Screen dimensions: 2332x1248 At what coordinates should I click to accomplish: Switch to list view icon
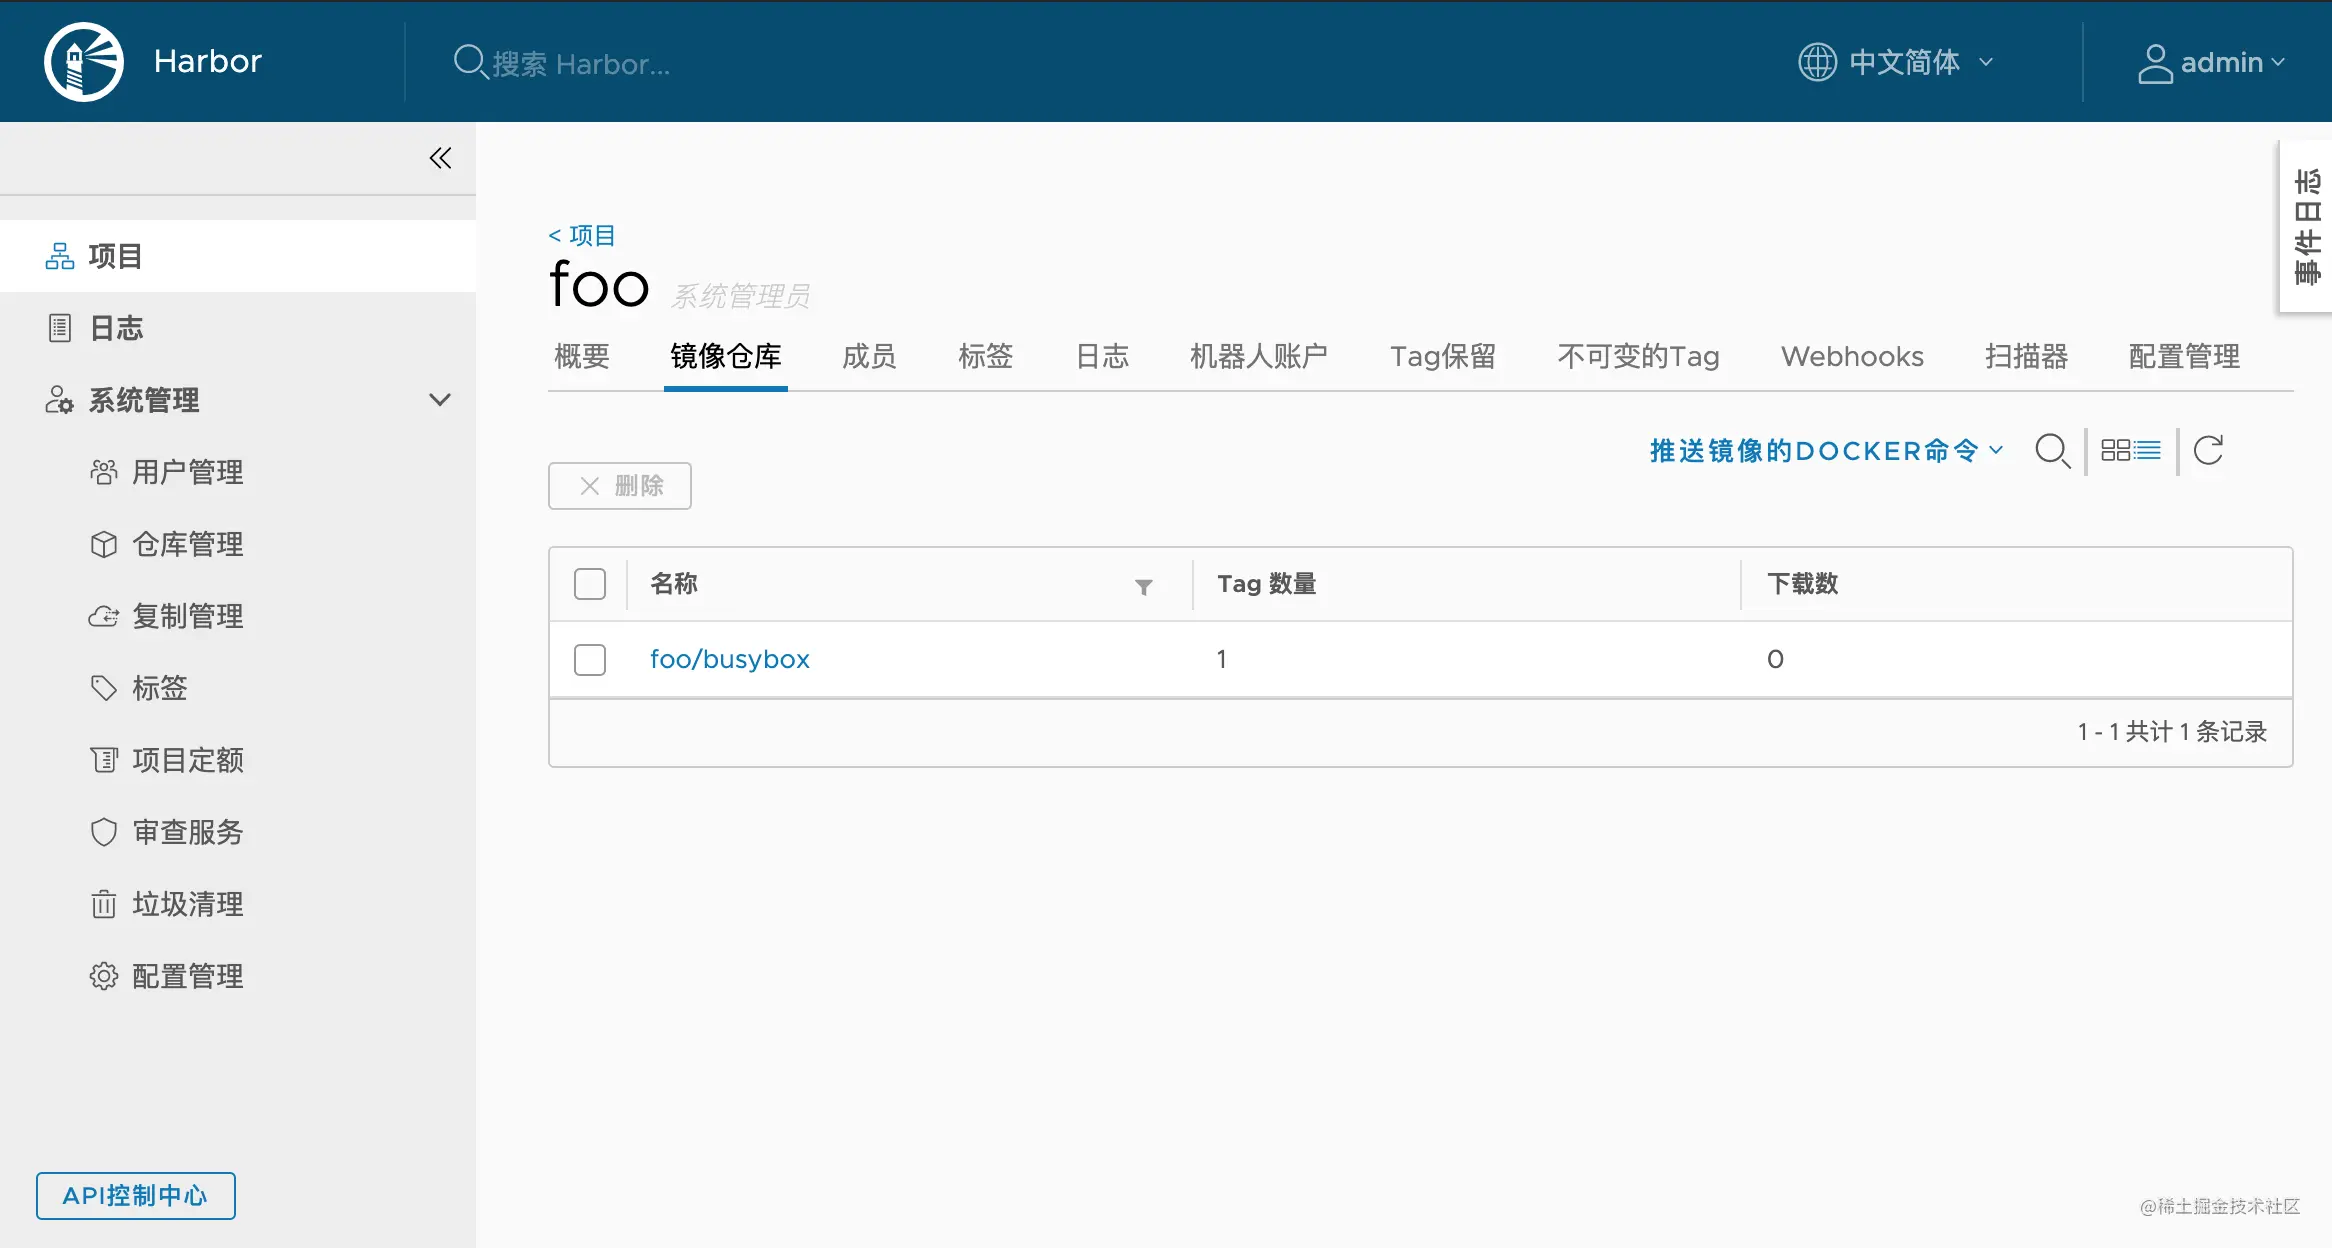click(2147, 451)
